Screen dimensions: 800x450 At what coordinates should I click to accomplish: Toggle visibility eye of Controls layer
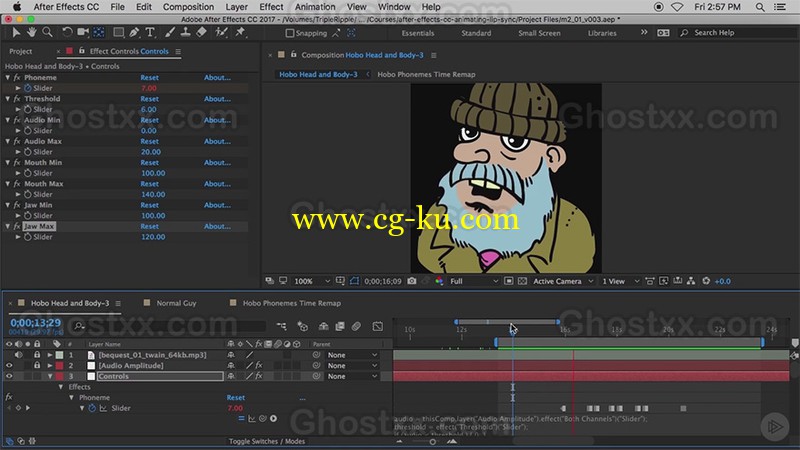9,376
